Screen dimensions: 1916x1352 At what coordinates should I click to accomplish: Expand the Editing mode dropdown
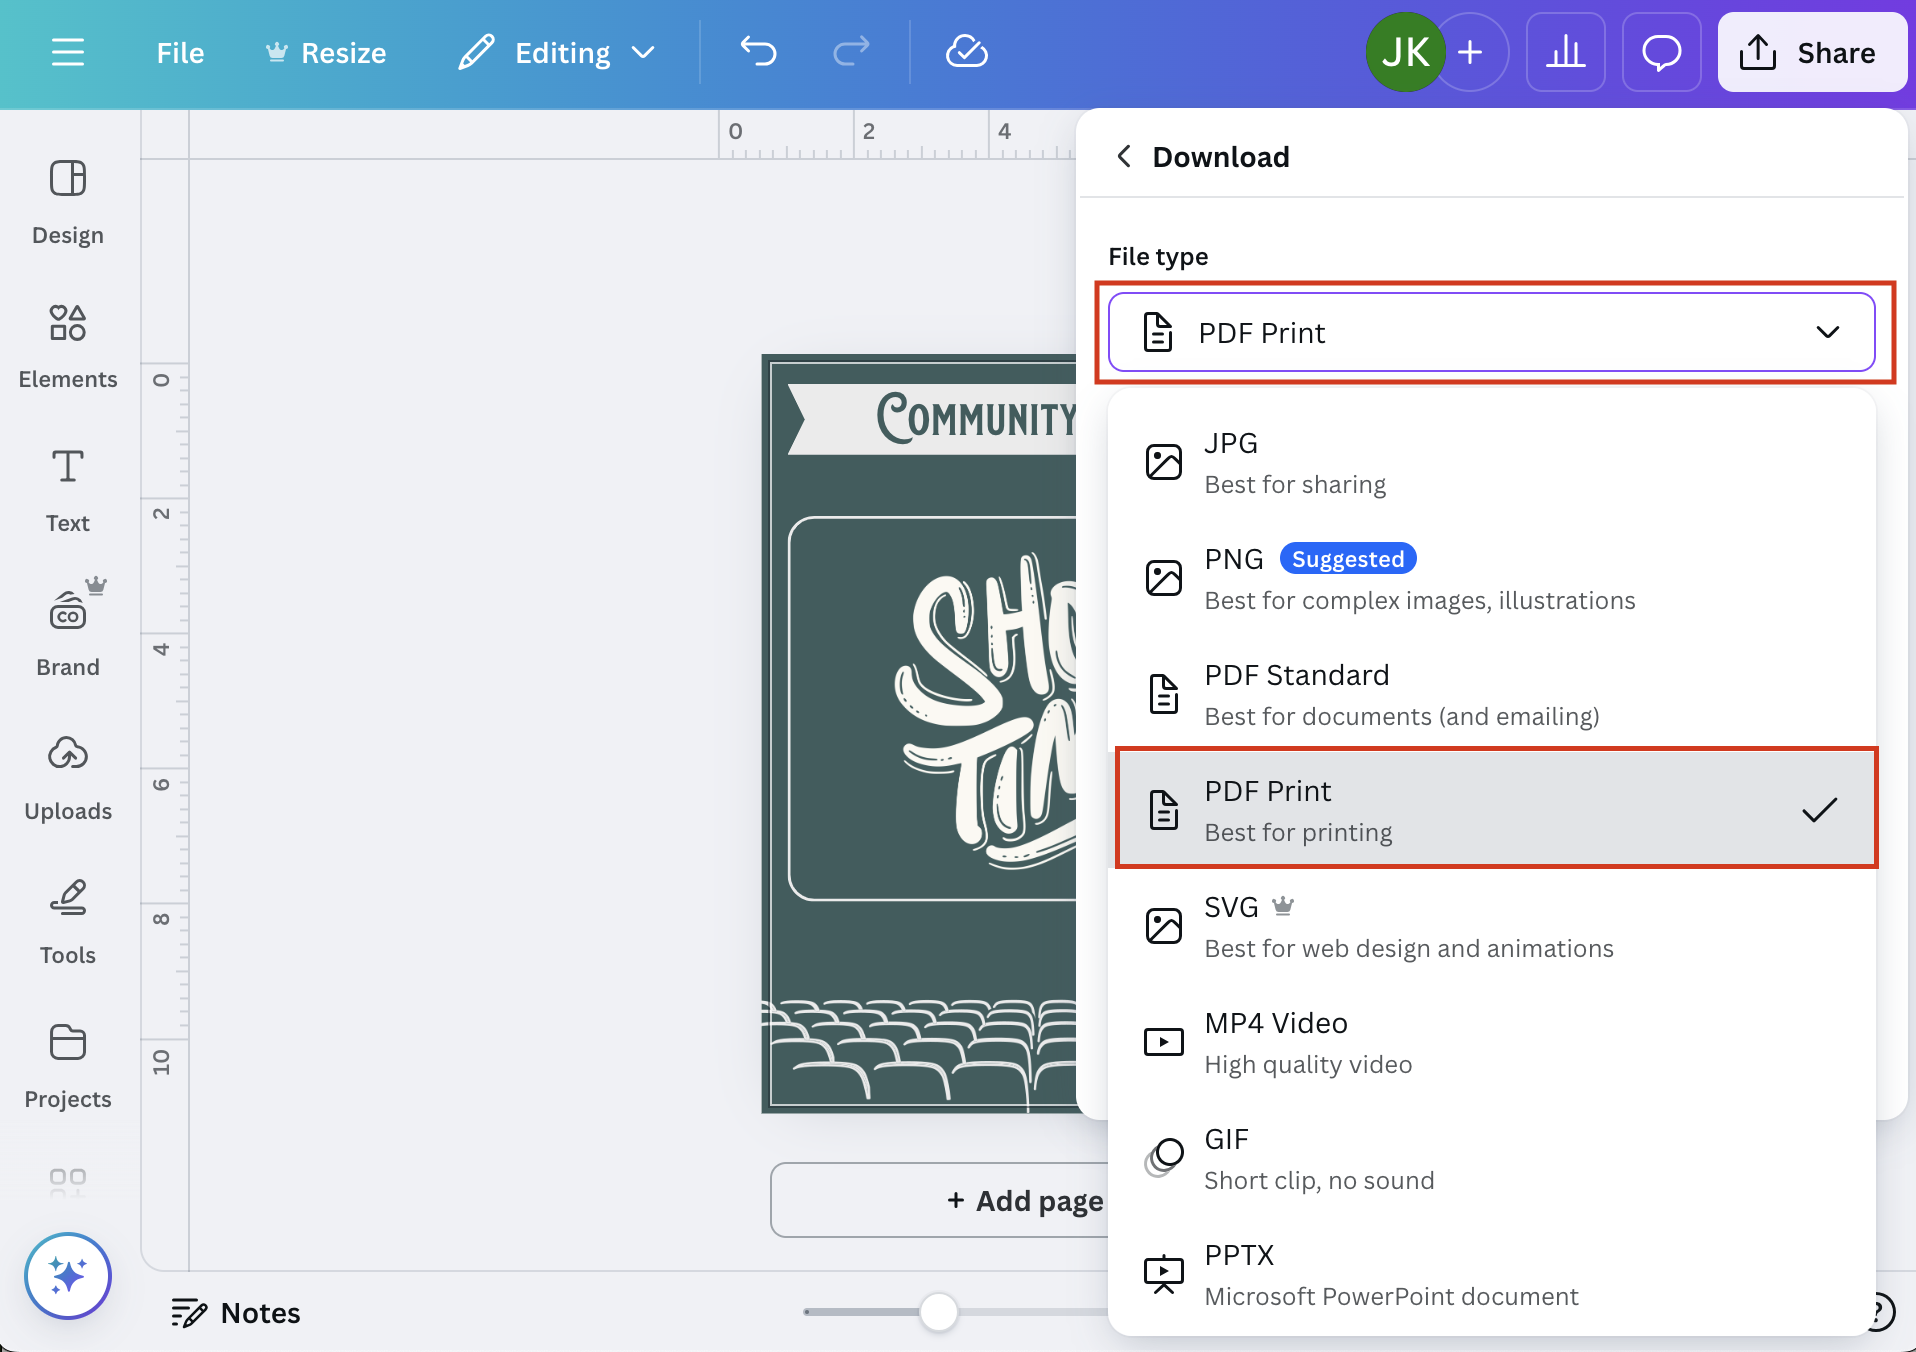pyautogui.click(x=557, y=53)
